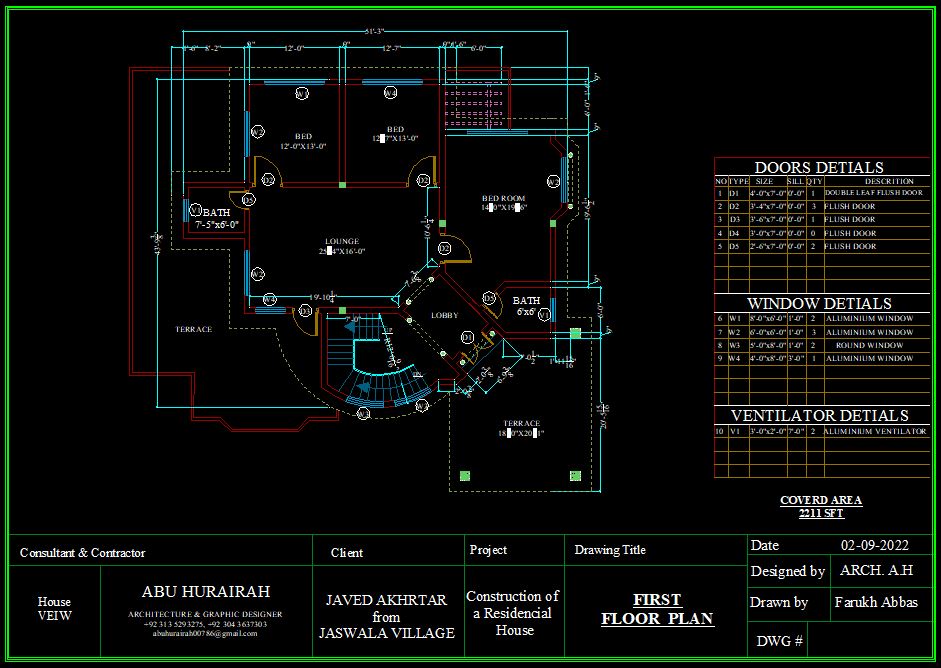The height and width of the screenshot is (668, 941).
Task: Click the dashed stair hatch at the top right
Action: (473, 108)
